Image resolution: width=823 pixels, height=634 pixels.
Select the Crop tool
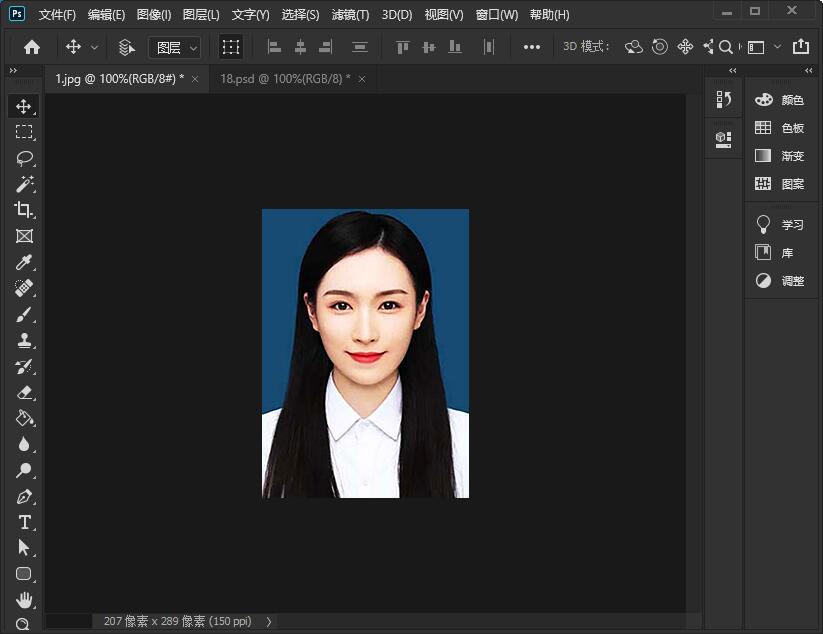(24, 210)
